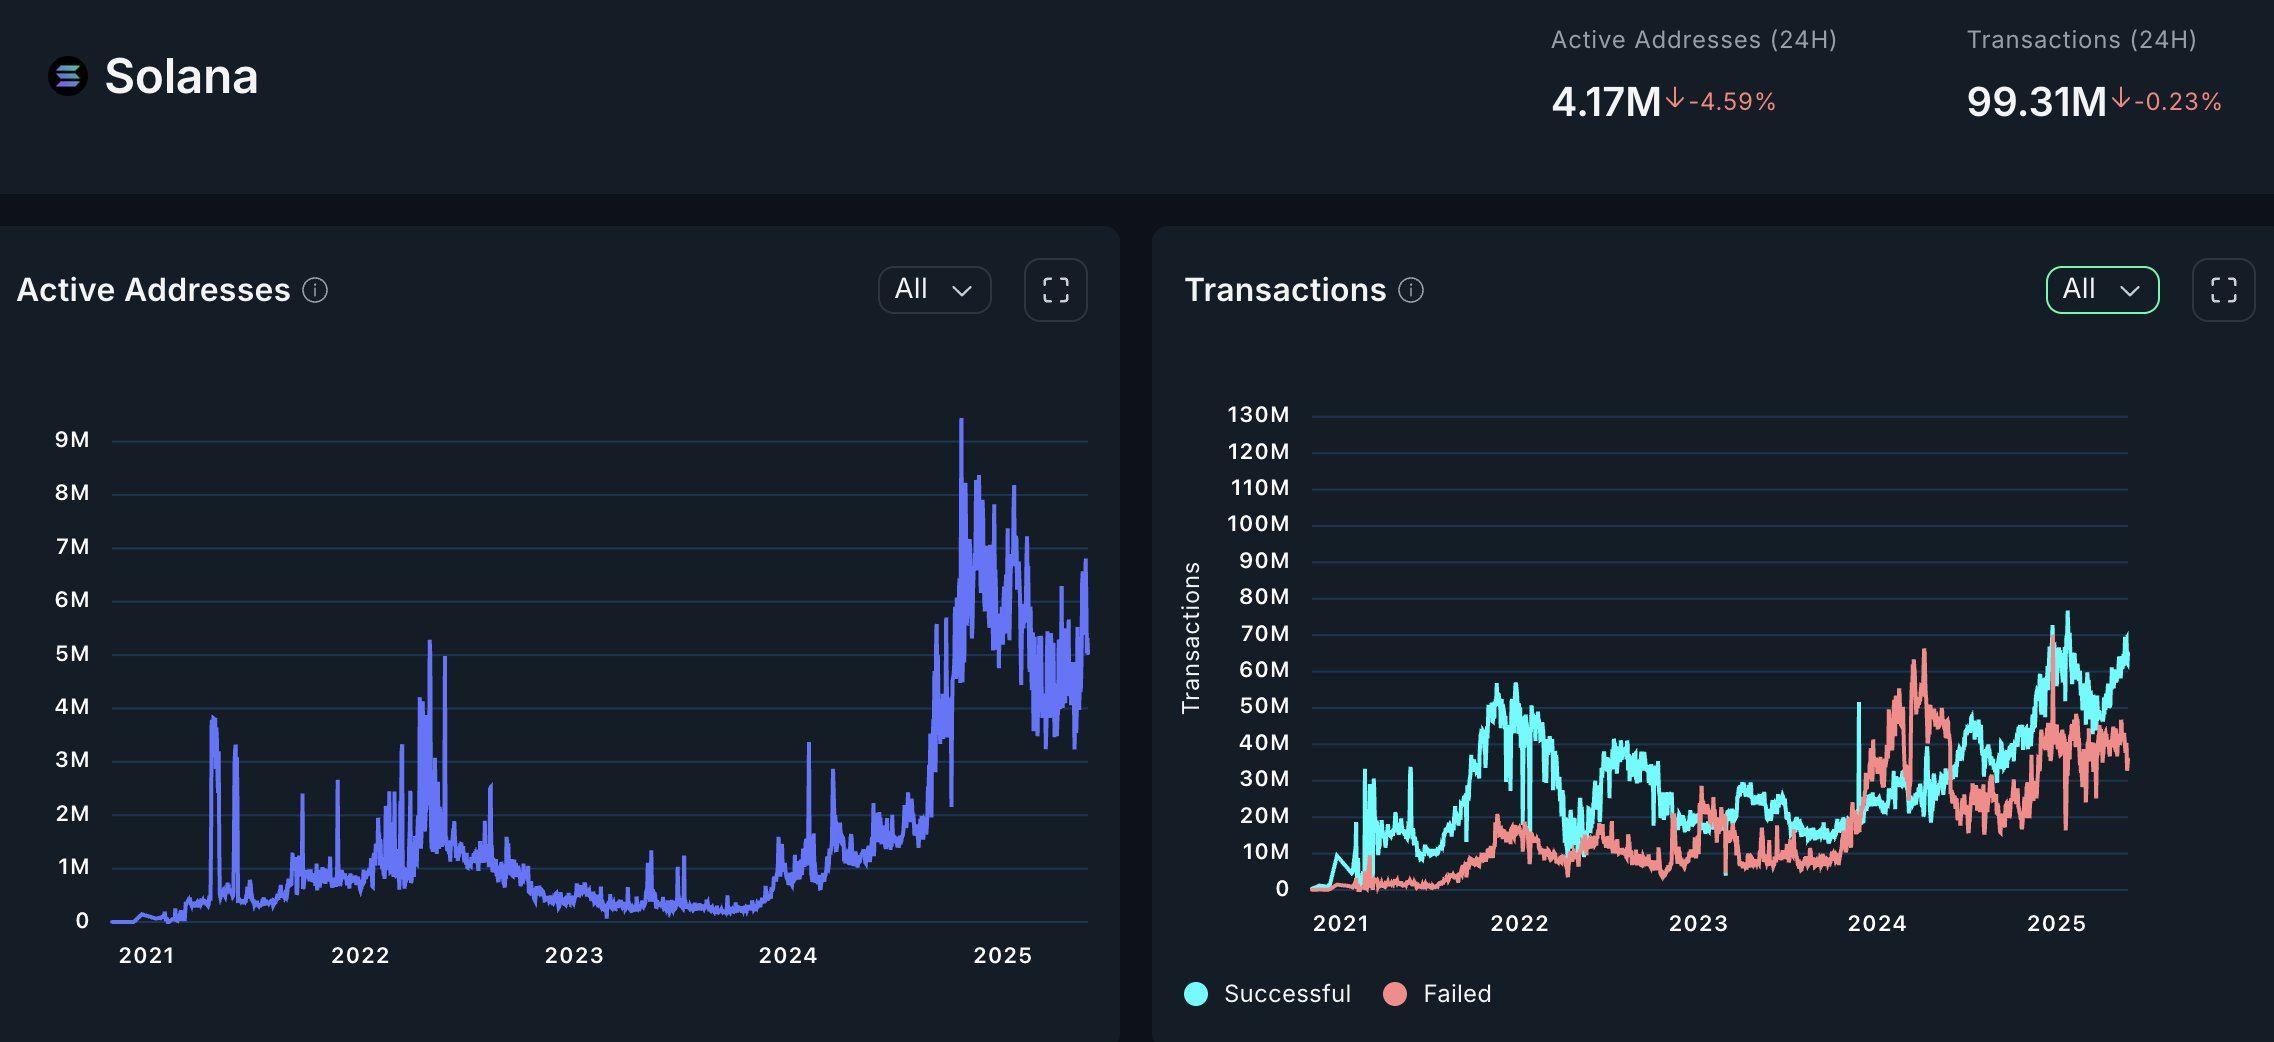2274x1042 pixels.
Task: Click the cyan Successful legend swatch
Action: 1196,993
